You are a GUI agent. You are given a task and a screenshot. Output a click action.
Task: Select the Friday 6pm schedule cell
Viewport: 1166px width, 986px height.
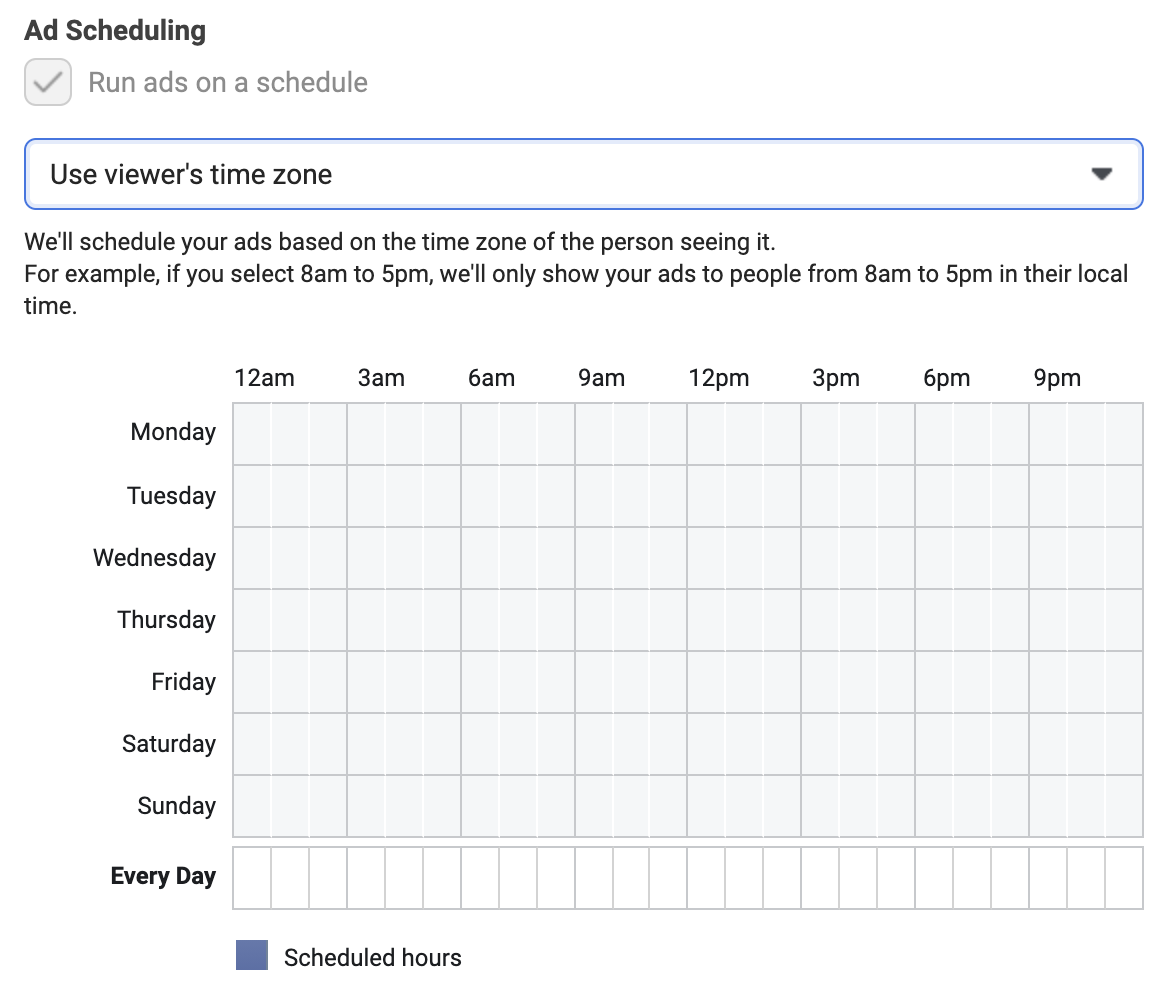click(935, 682)
